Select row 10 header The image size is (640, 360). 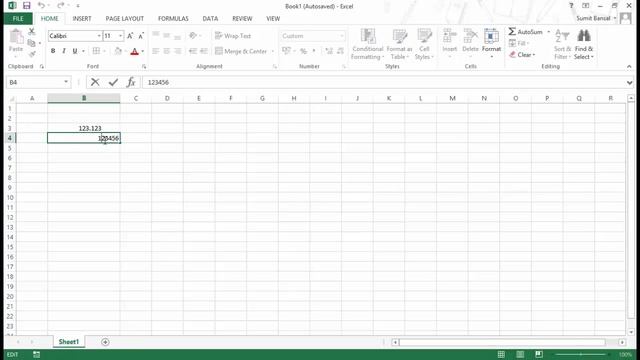point(10,198)
